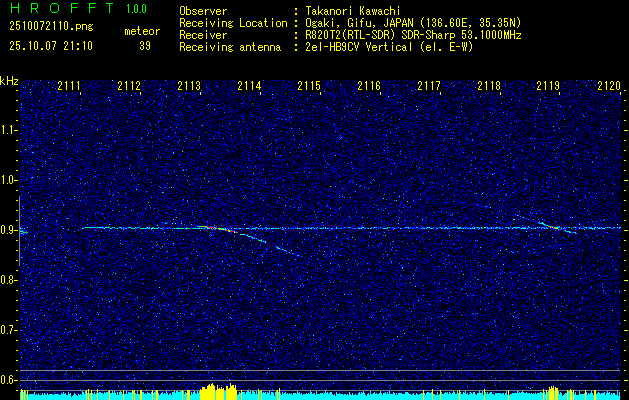The height and width of the screenshot is (400, 629).
Task: Click the HROFFT title text
Action: point(61,8)
